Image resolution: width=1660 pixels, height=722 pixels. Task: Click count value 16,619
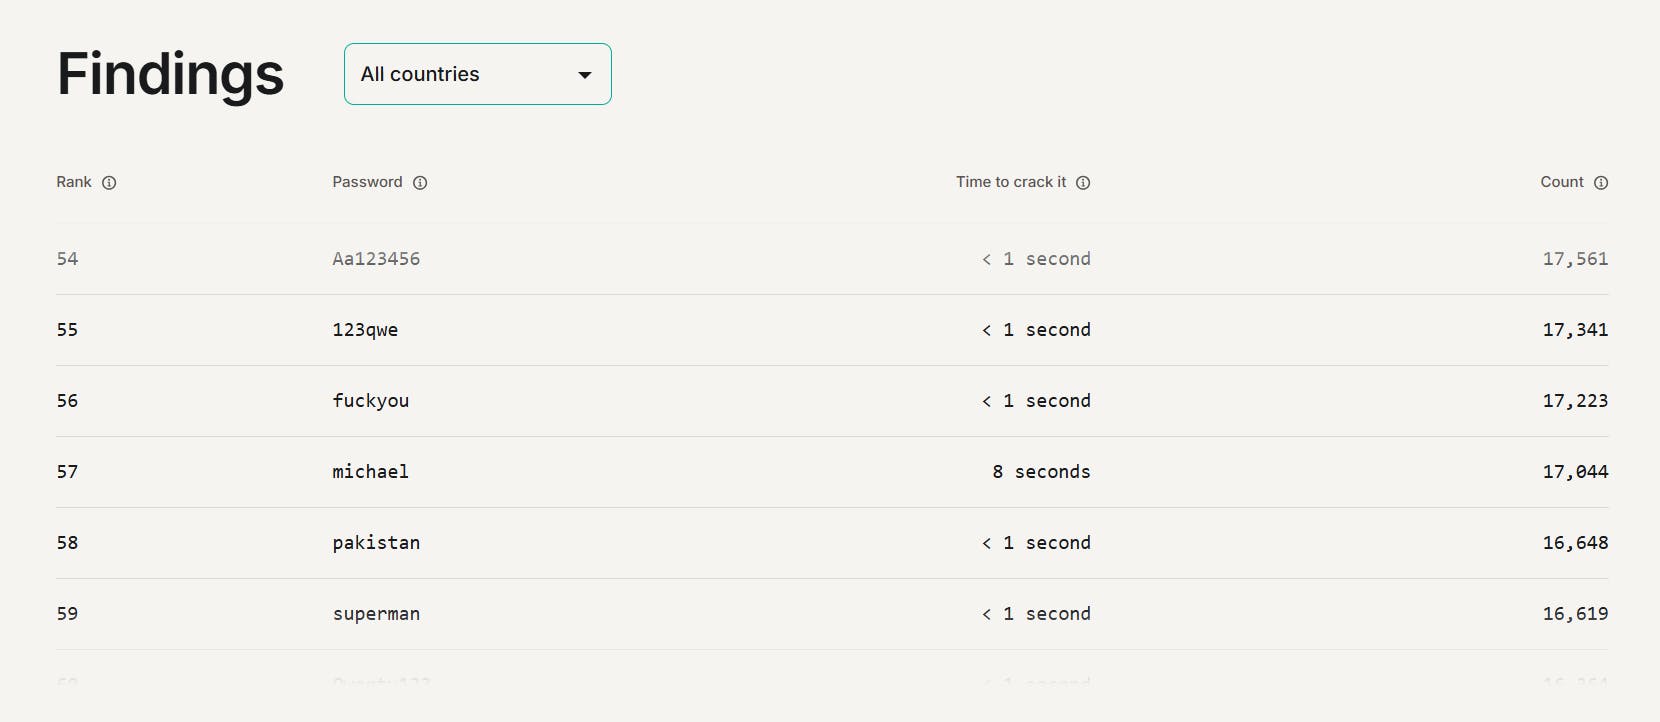[x=1575, y=614]
